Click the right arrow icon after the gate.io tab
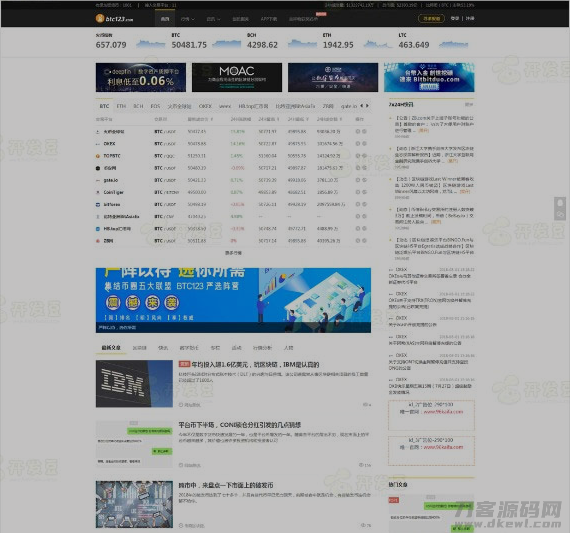 click(368, 106)
